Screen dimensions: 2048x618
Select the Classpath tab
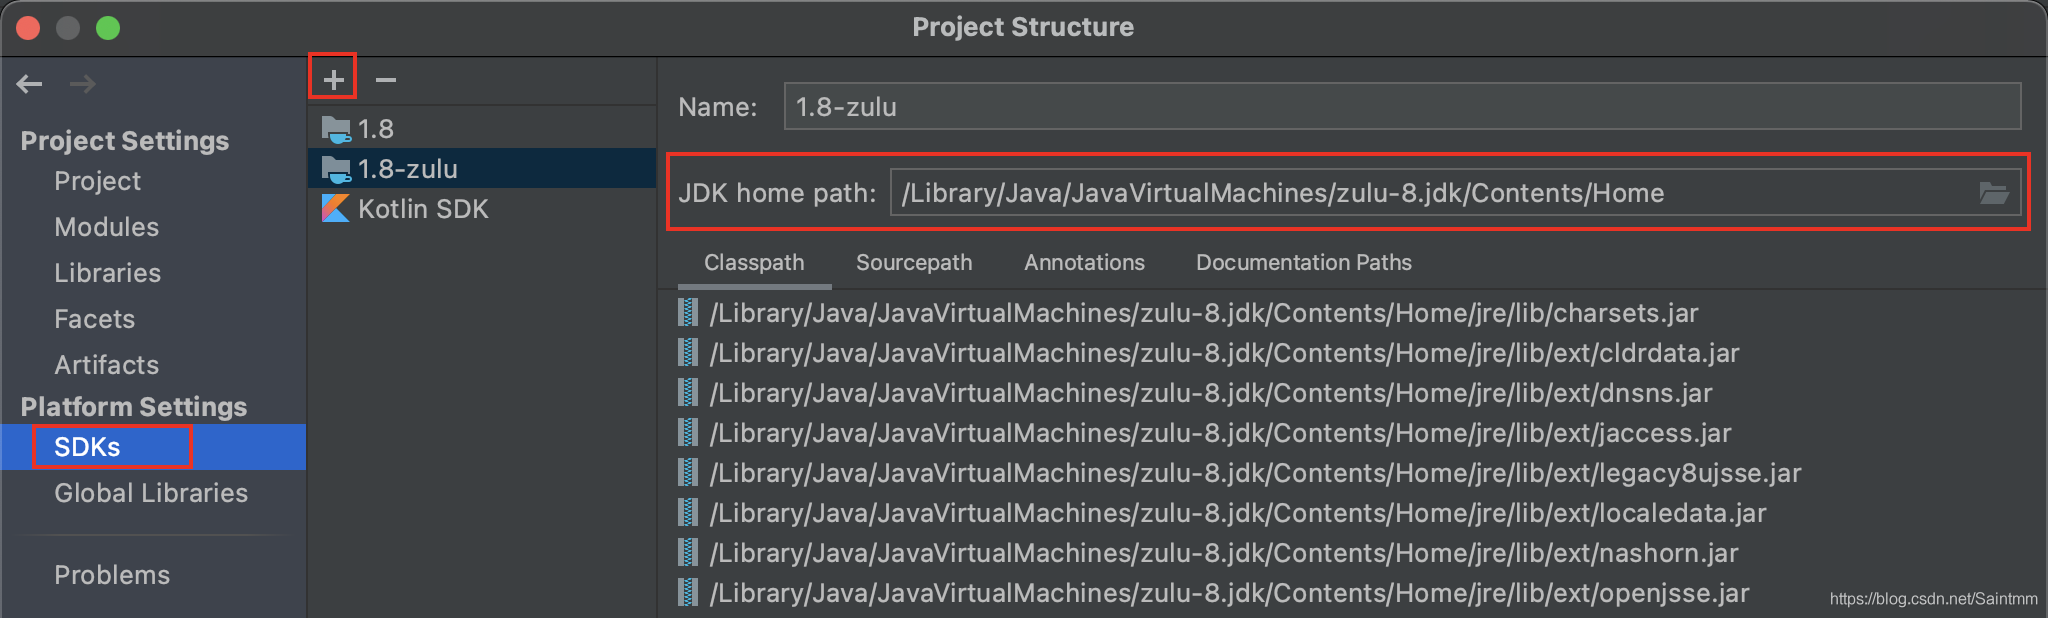pyautogui.click(x=754, y=262)
